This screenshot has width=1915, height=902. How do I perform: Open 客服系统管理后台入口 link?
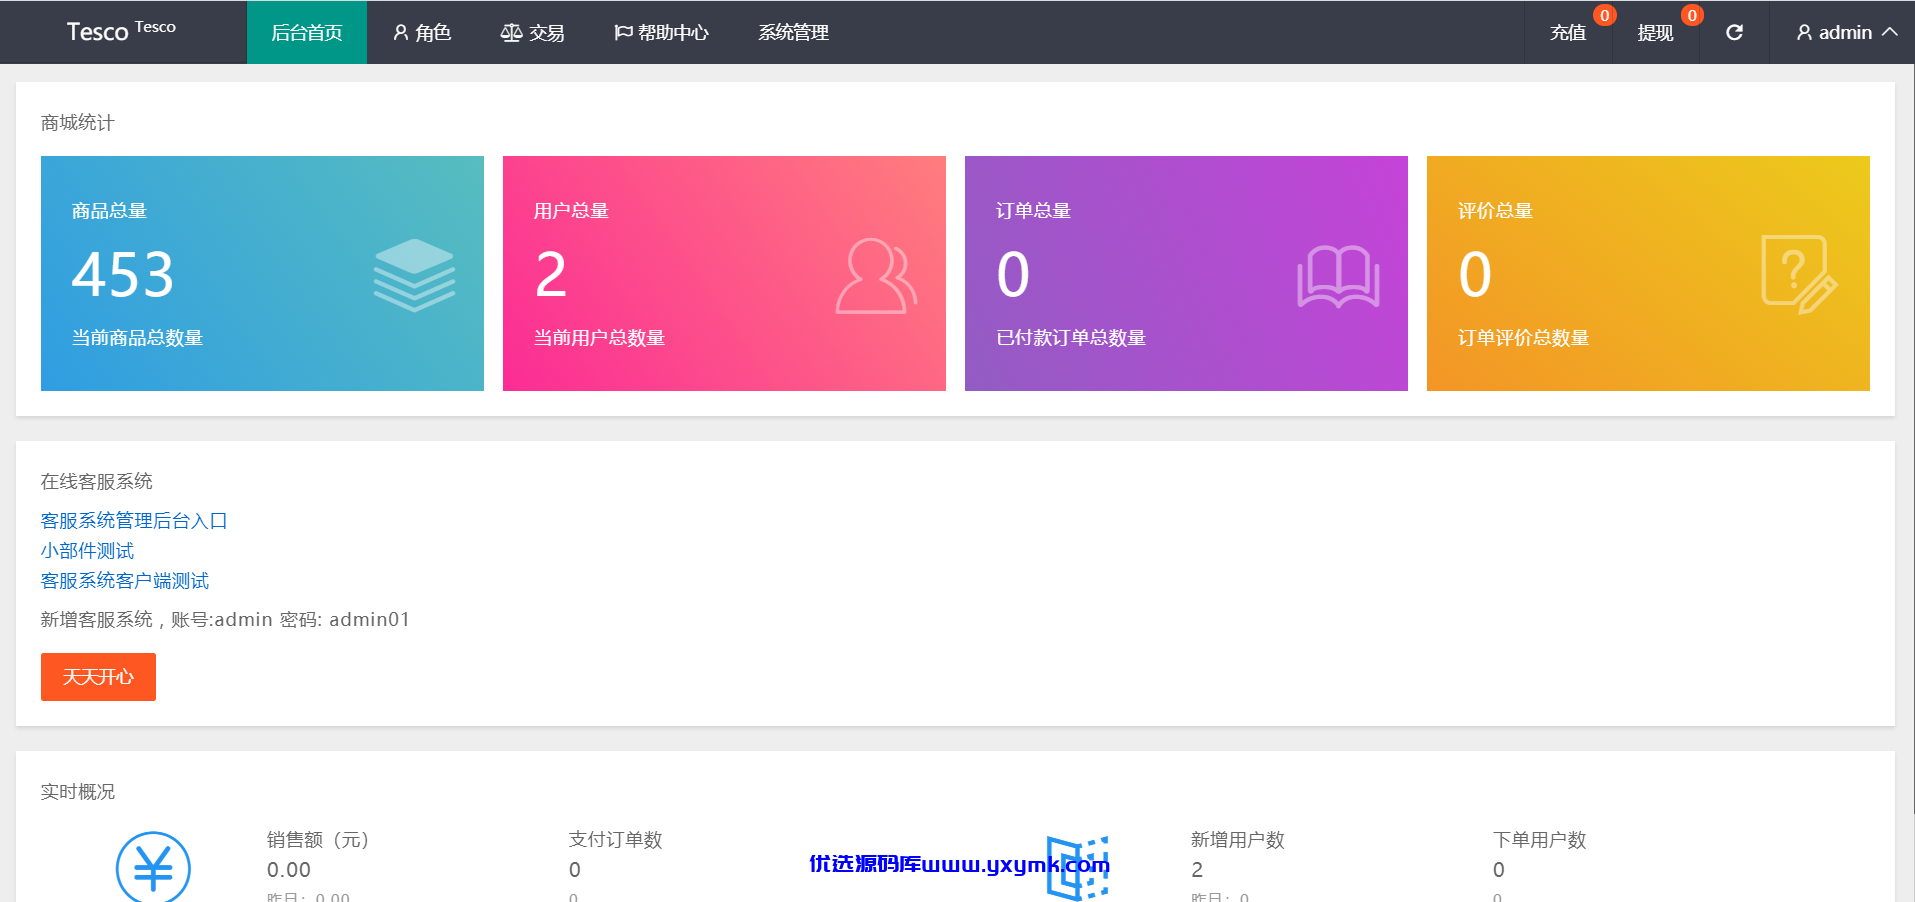tap(134, 521)
